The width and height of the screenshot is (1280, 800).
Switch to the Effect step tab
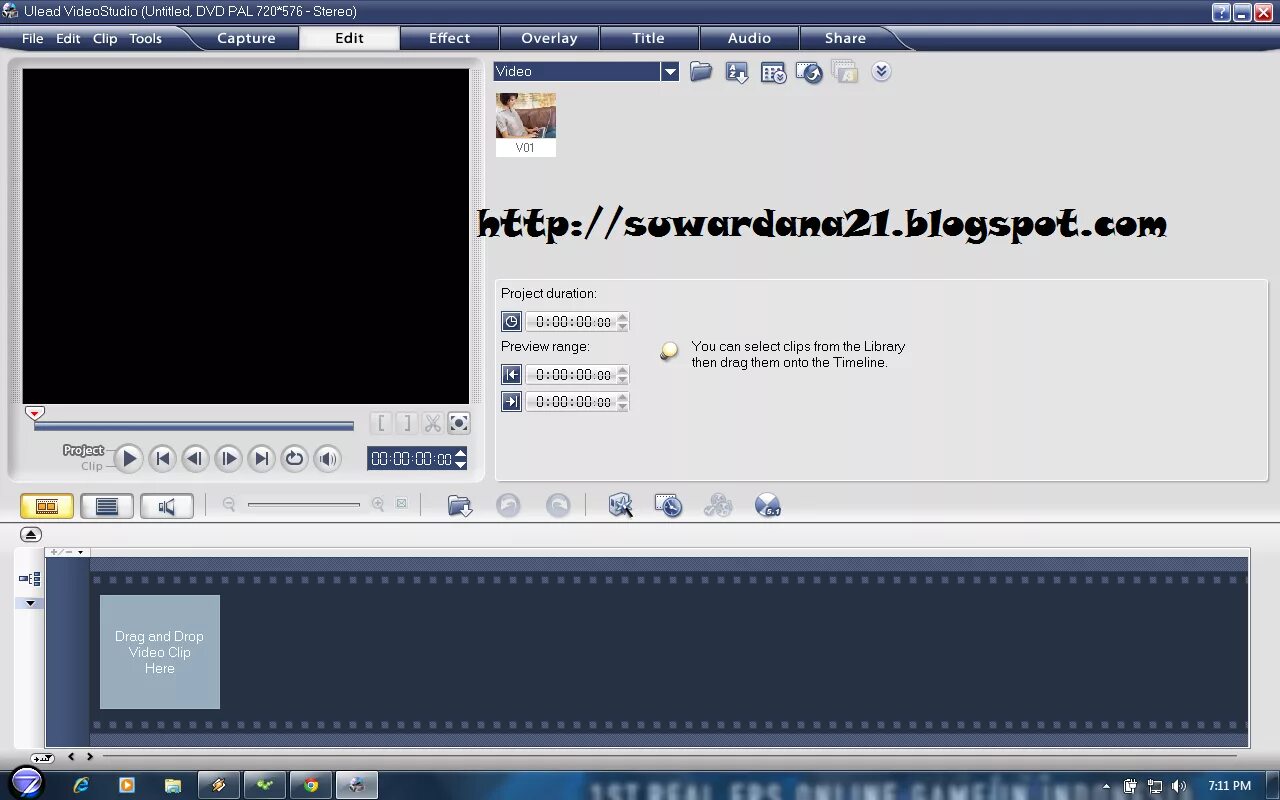(449, 38)
